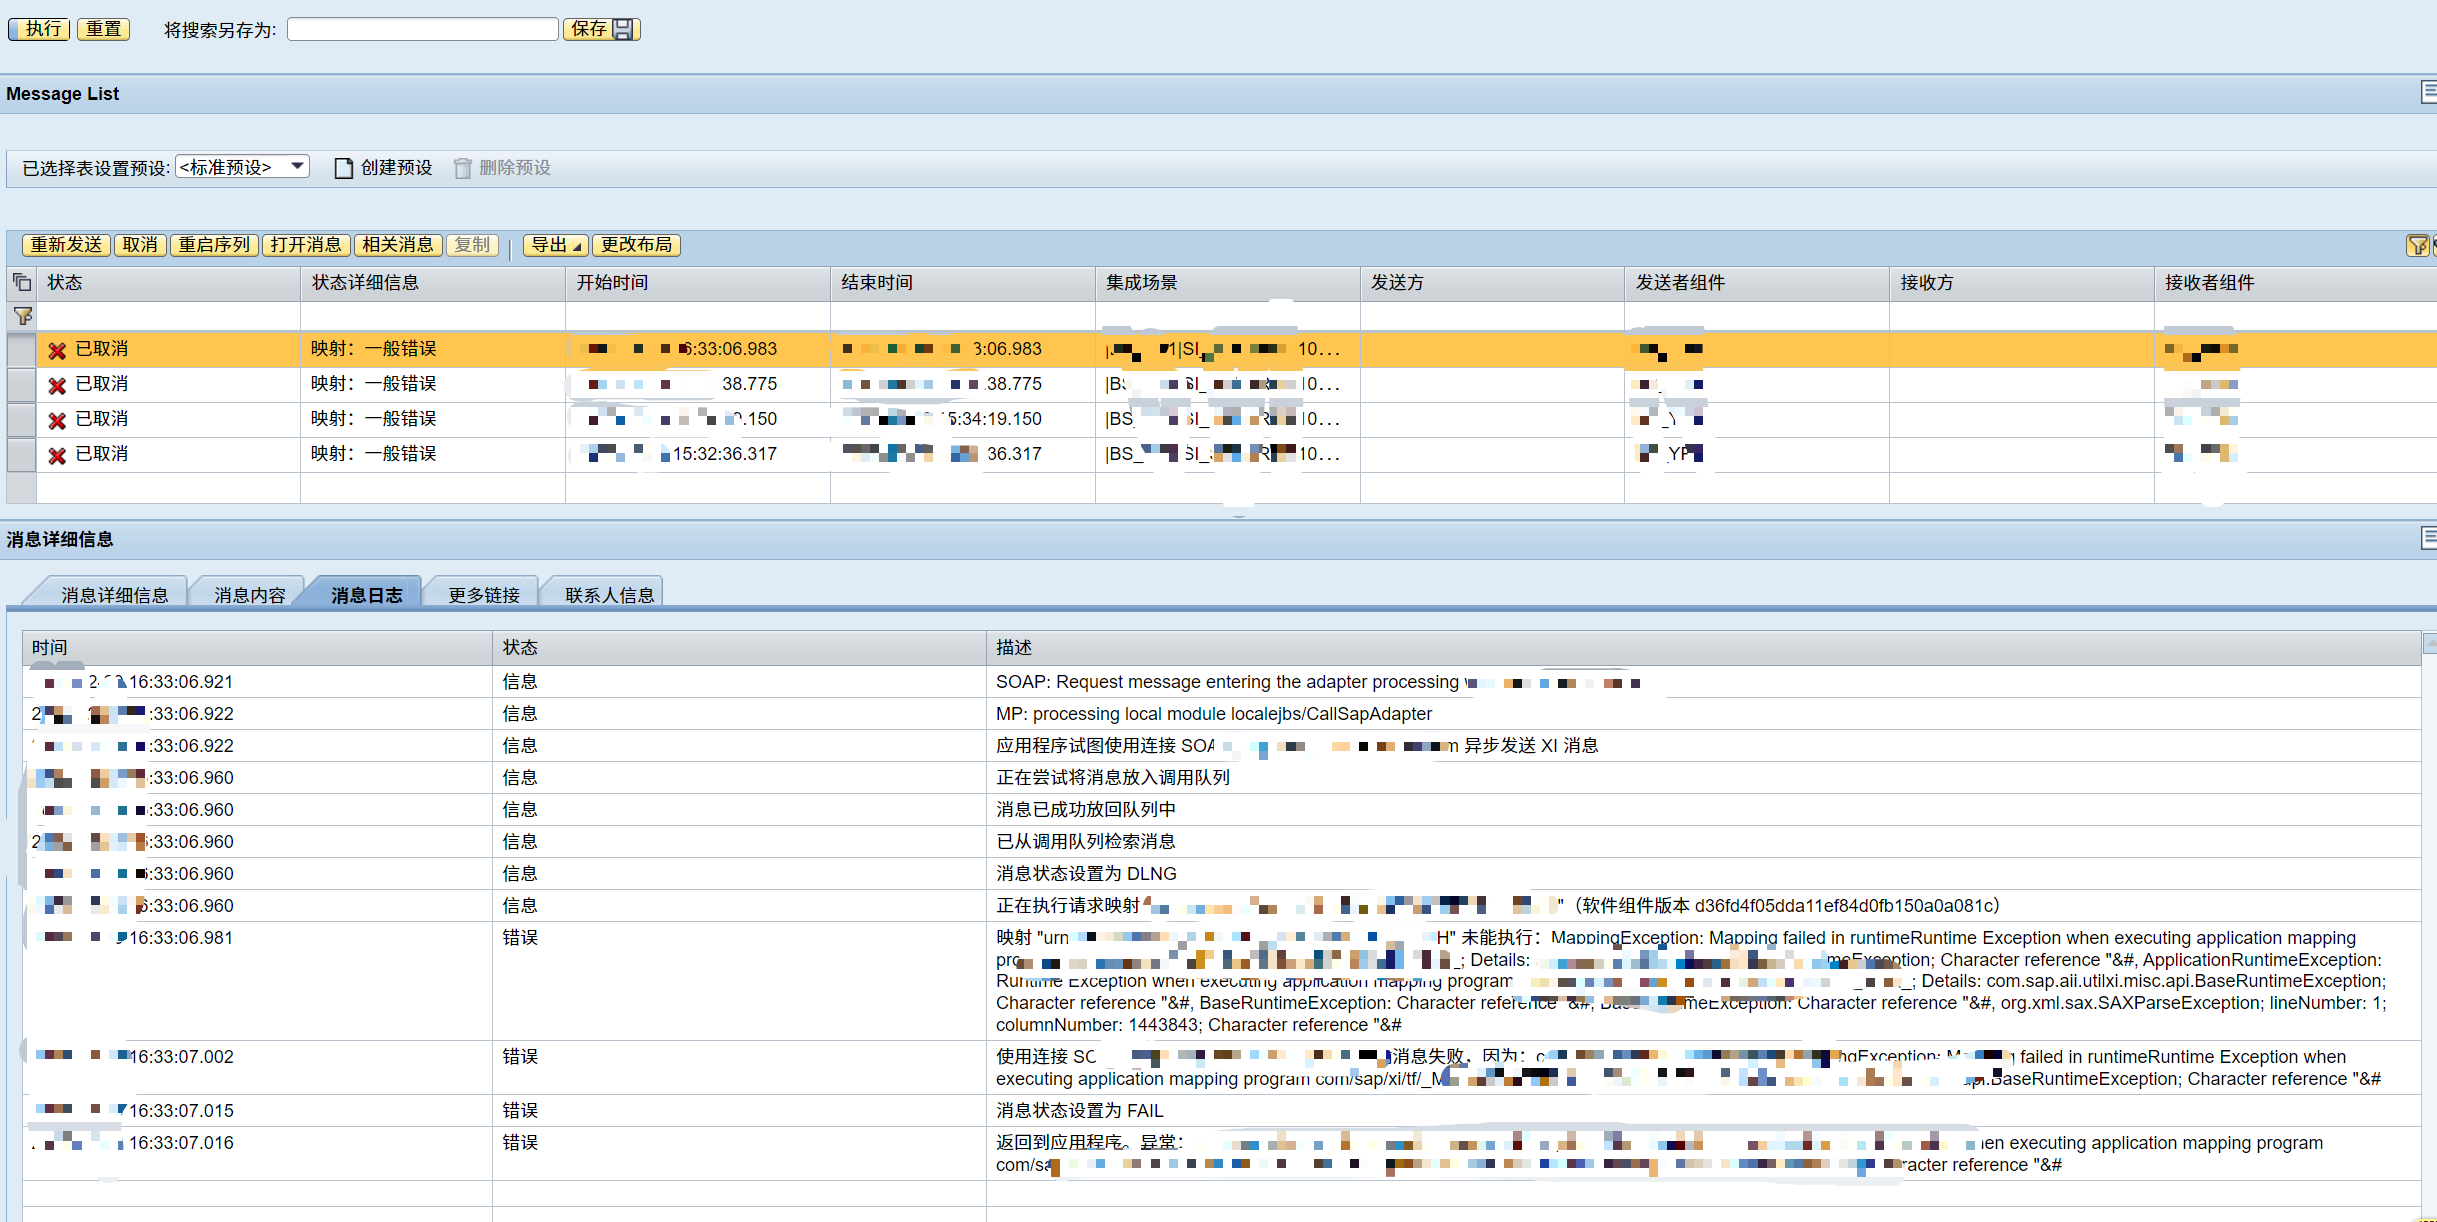This screenshot has height=1222, width=2437.
Task: Click the 更改布局 button
Action: 636,245
